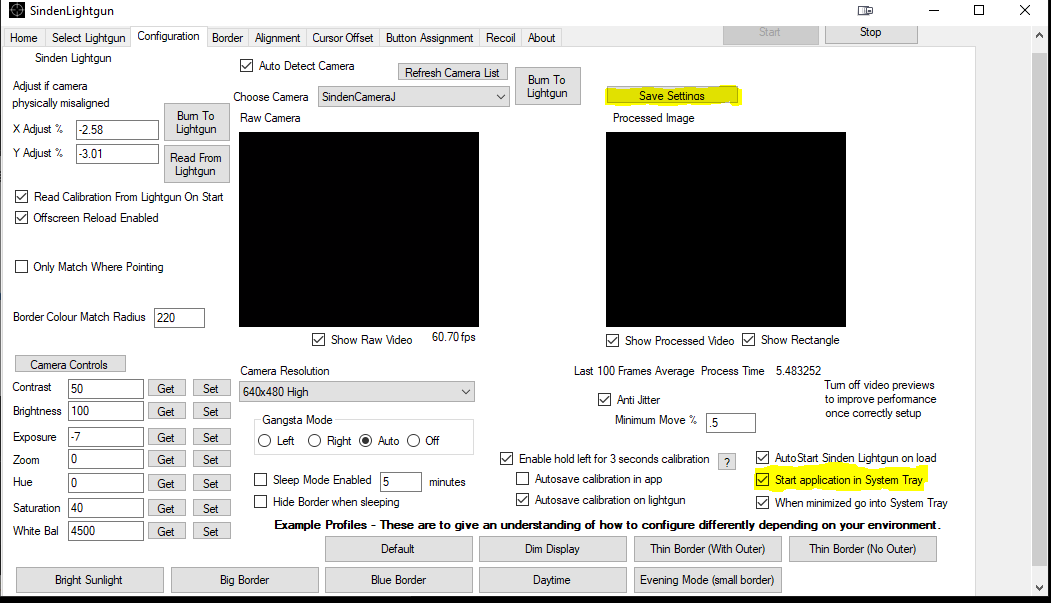Toggle AutoStart Sinden Lightgun on load
Viewport: 1051px width, 603px height.
click(x=763, y=458)
